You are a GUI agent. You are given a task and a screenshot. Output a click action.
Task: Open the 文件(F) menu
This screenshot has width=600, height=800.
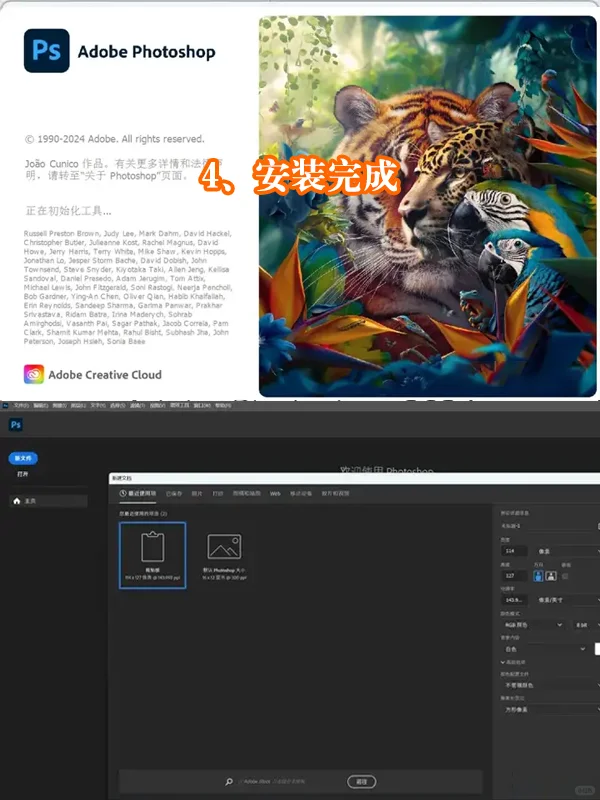21,406
